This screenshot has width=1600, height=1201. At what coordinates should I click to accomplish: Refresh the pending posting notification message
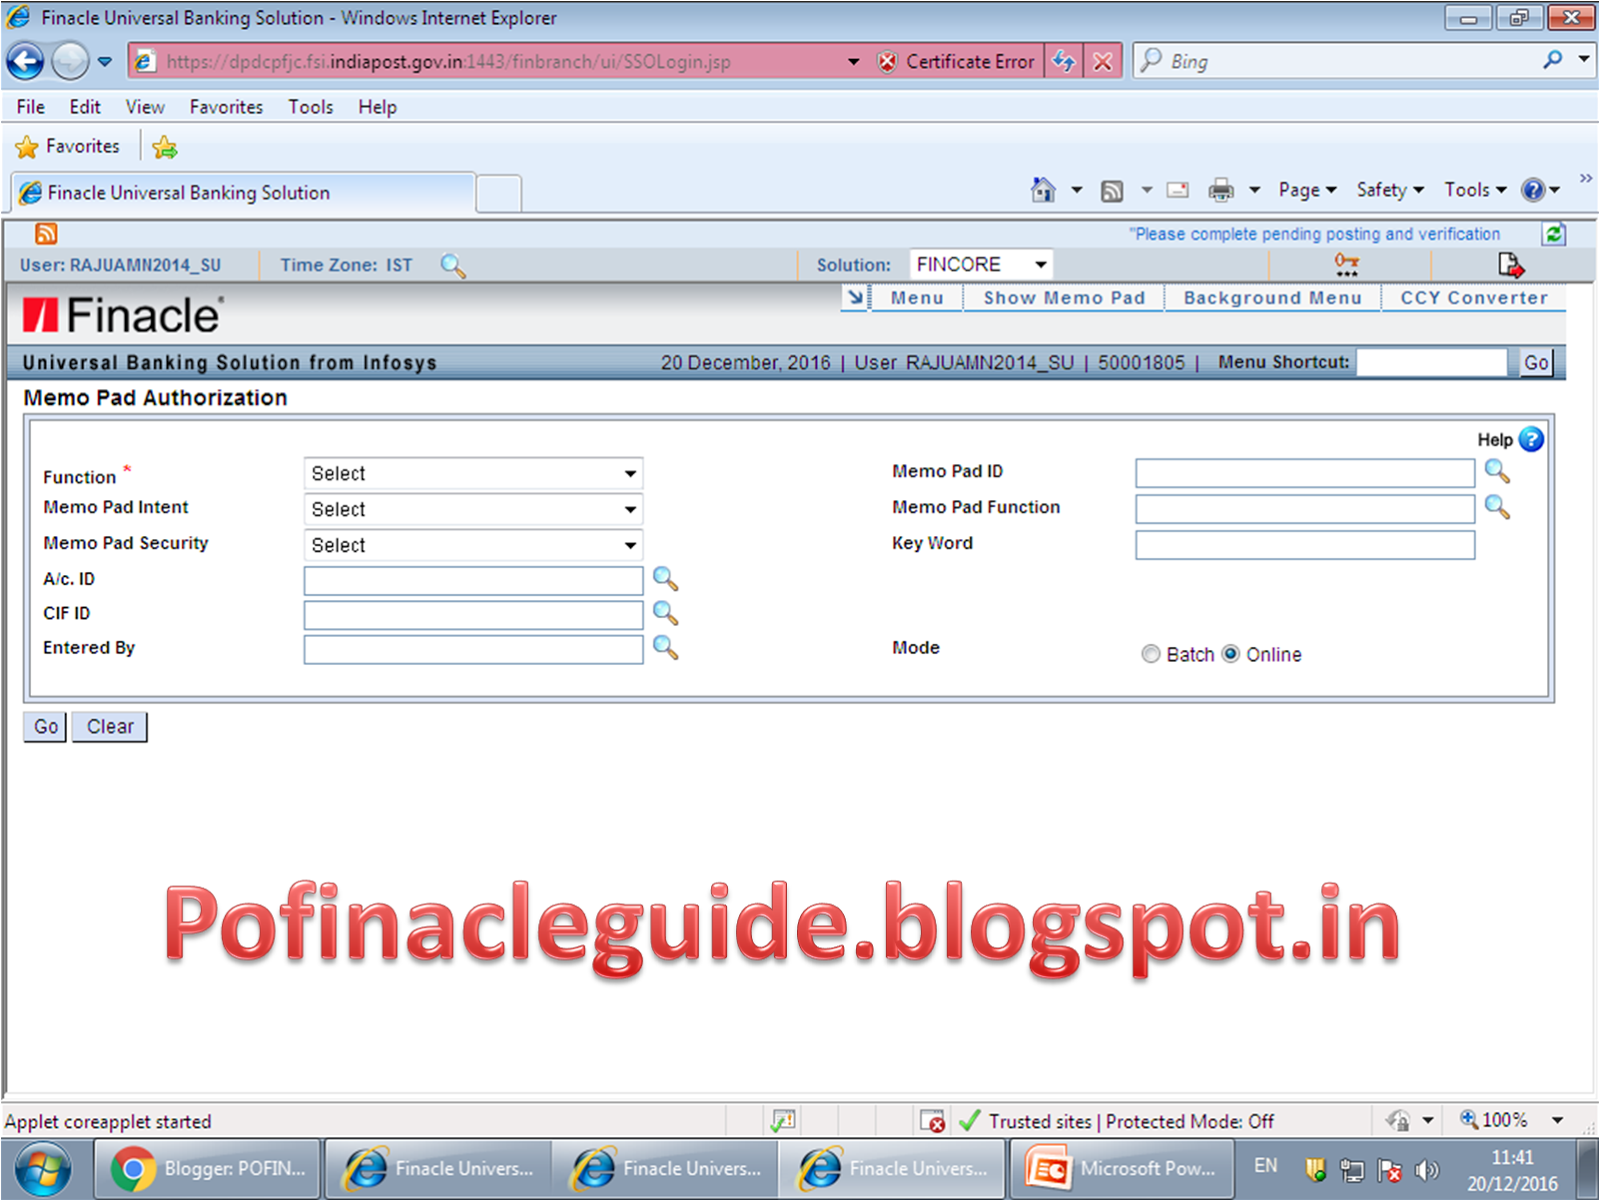coord(1554,233)
